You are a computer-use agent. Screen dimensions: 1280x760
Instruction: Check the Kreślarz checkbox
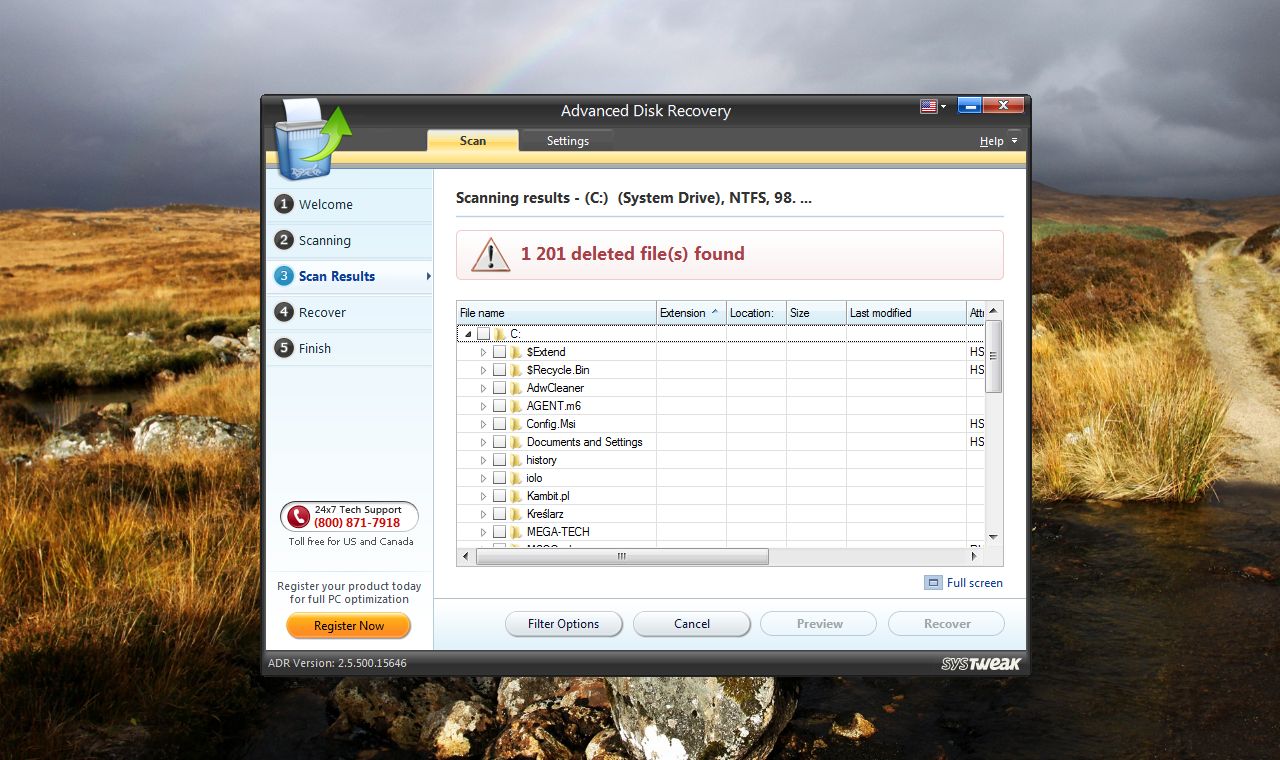coord(499,514)
